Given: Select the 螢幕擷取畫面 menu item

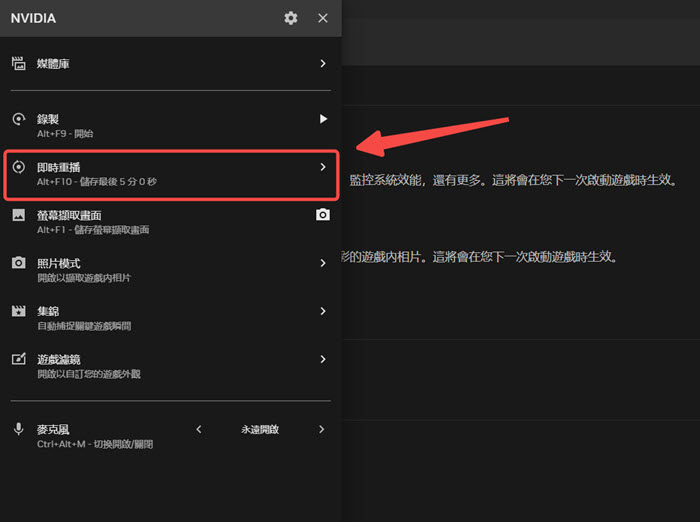Looking at the screenshot, I should [x=171, y=222].
